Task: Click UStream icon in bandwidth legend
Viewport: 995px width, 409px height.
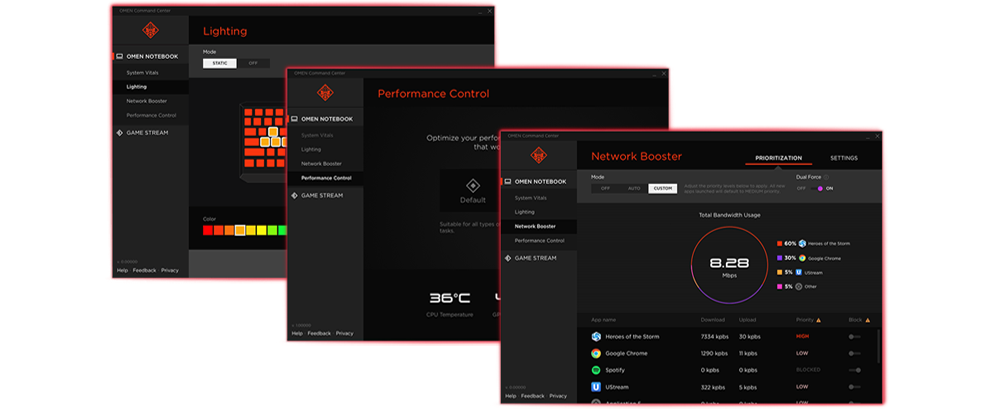Action: (x=798, y=272)
